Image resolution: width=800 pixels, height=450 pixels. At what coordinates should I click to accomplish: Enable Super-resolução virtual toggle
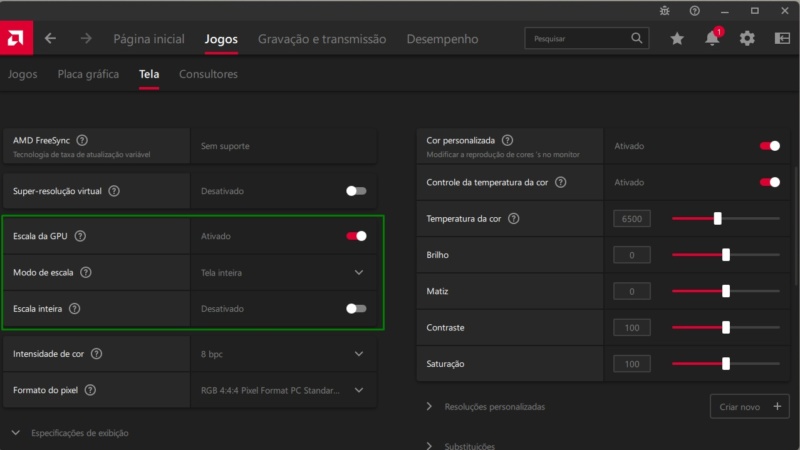point(356,191)
